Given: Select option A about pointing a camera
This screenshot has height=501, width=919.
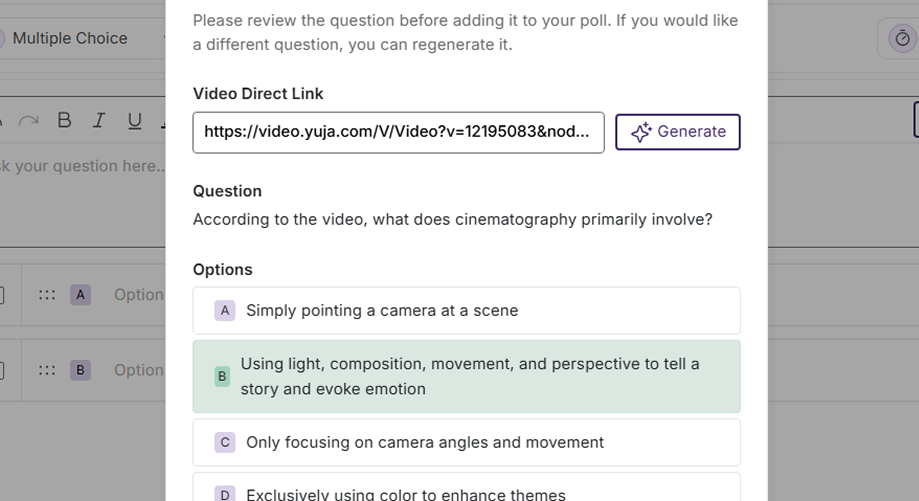Looking at the screenshot, I should (x=466, y=311).
